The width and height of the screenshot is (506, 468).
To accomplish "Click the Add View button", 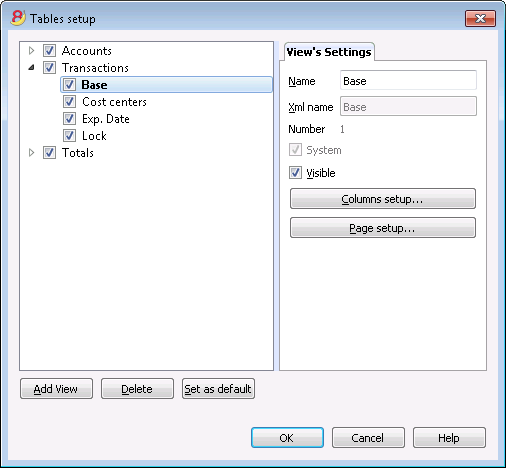I will pos(56,389).
